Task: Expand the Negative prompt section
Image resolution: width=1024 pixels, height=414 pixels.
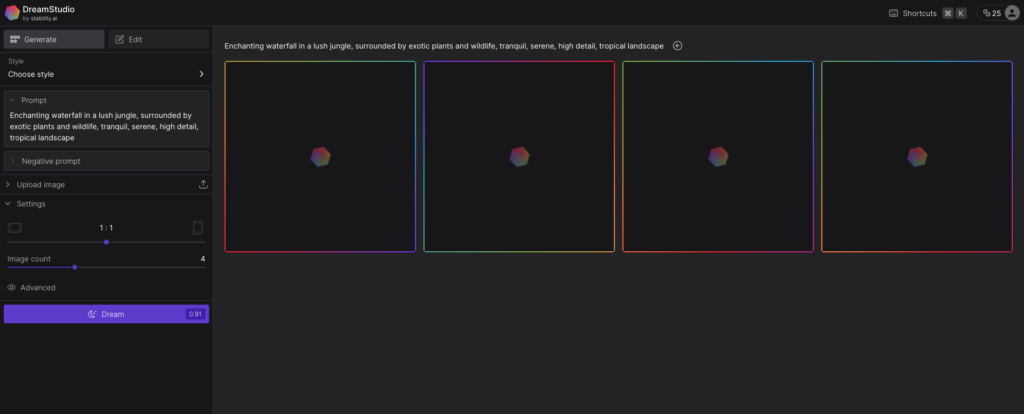Action: (106, 161)
